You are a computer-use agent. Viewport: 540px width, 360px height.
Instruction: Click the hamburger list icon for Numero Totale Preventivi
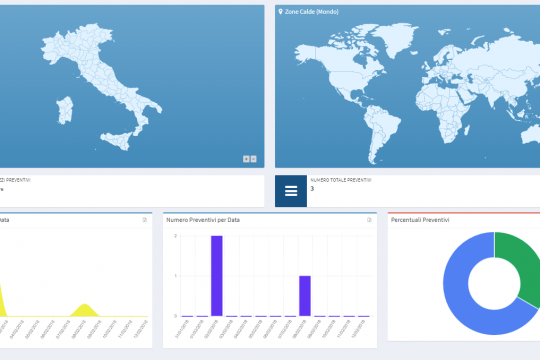291,191
